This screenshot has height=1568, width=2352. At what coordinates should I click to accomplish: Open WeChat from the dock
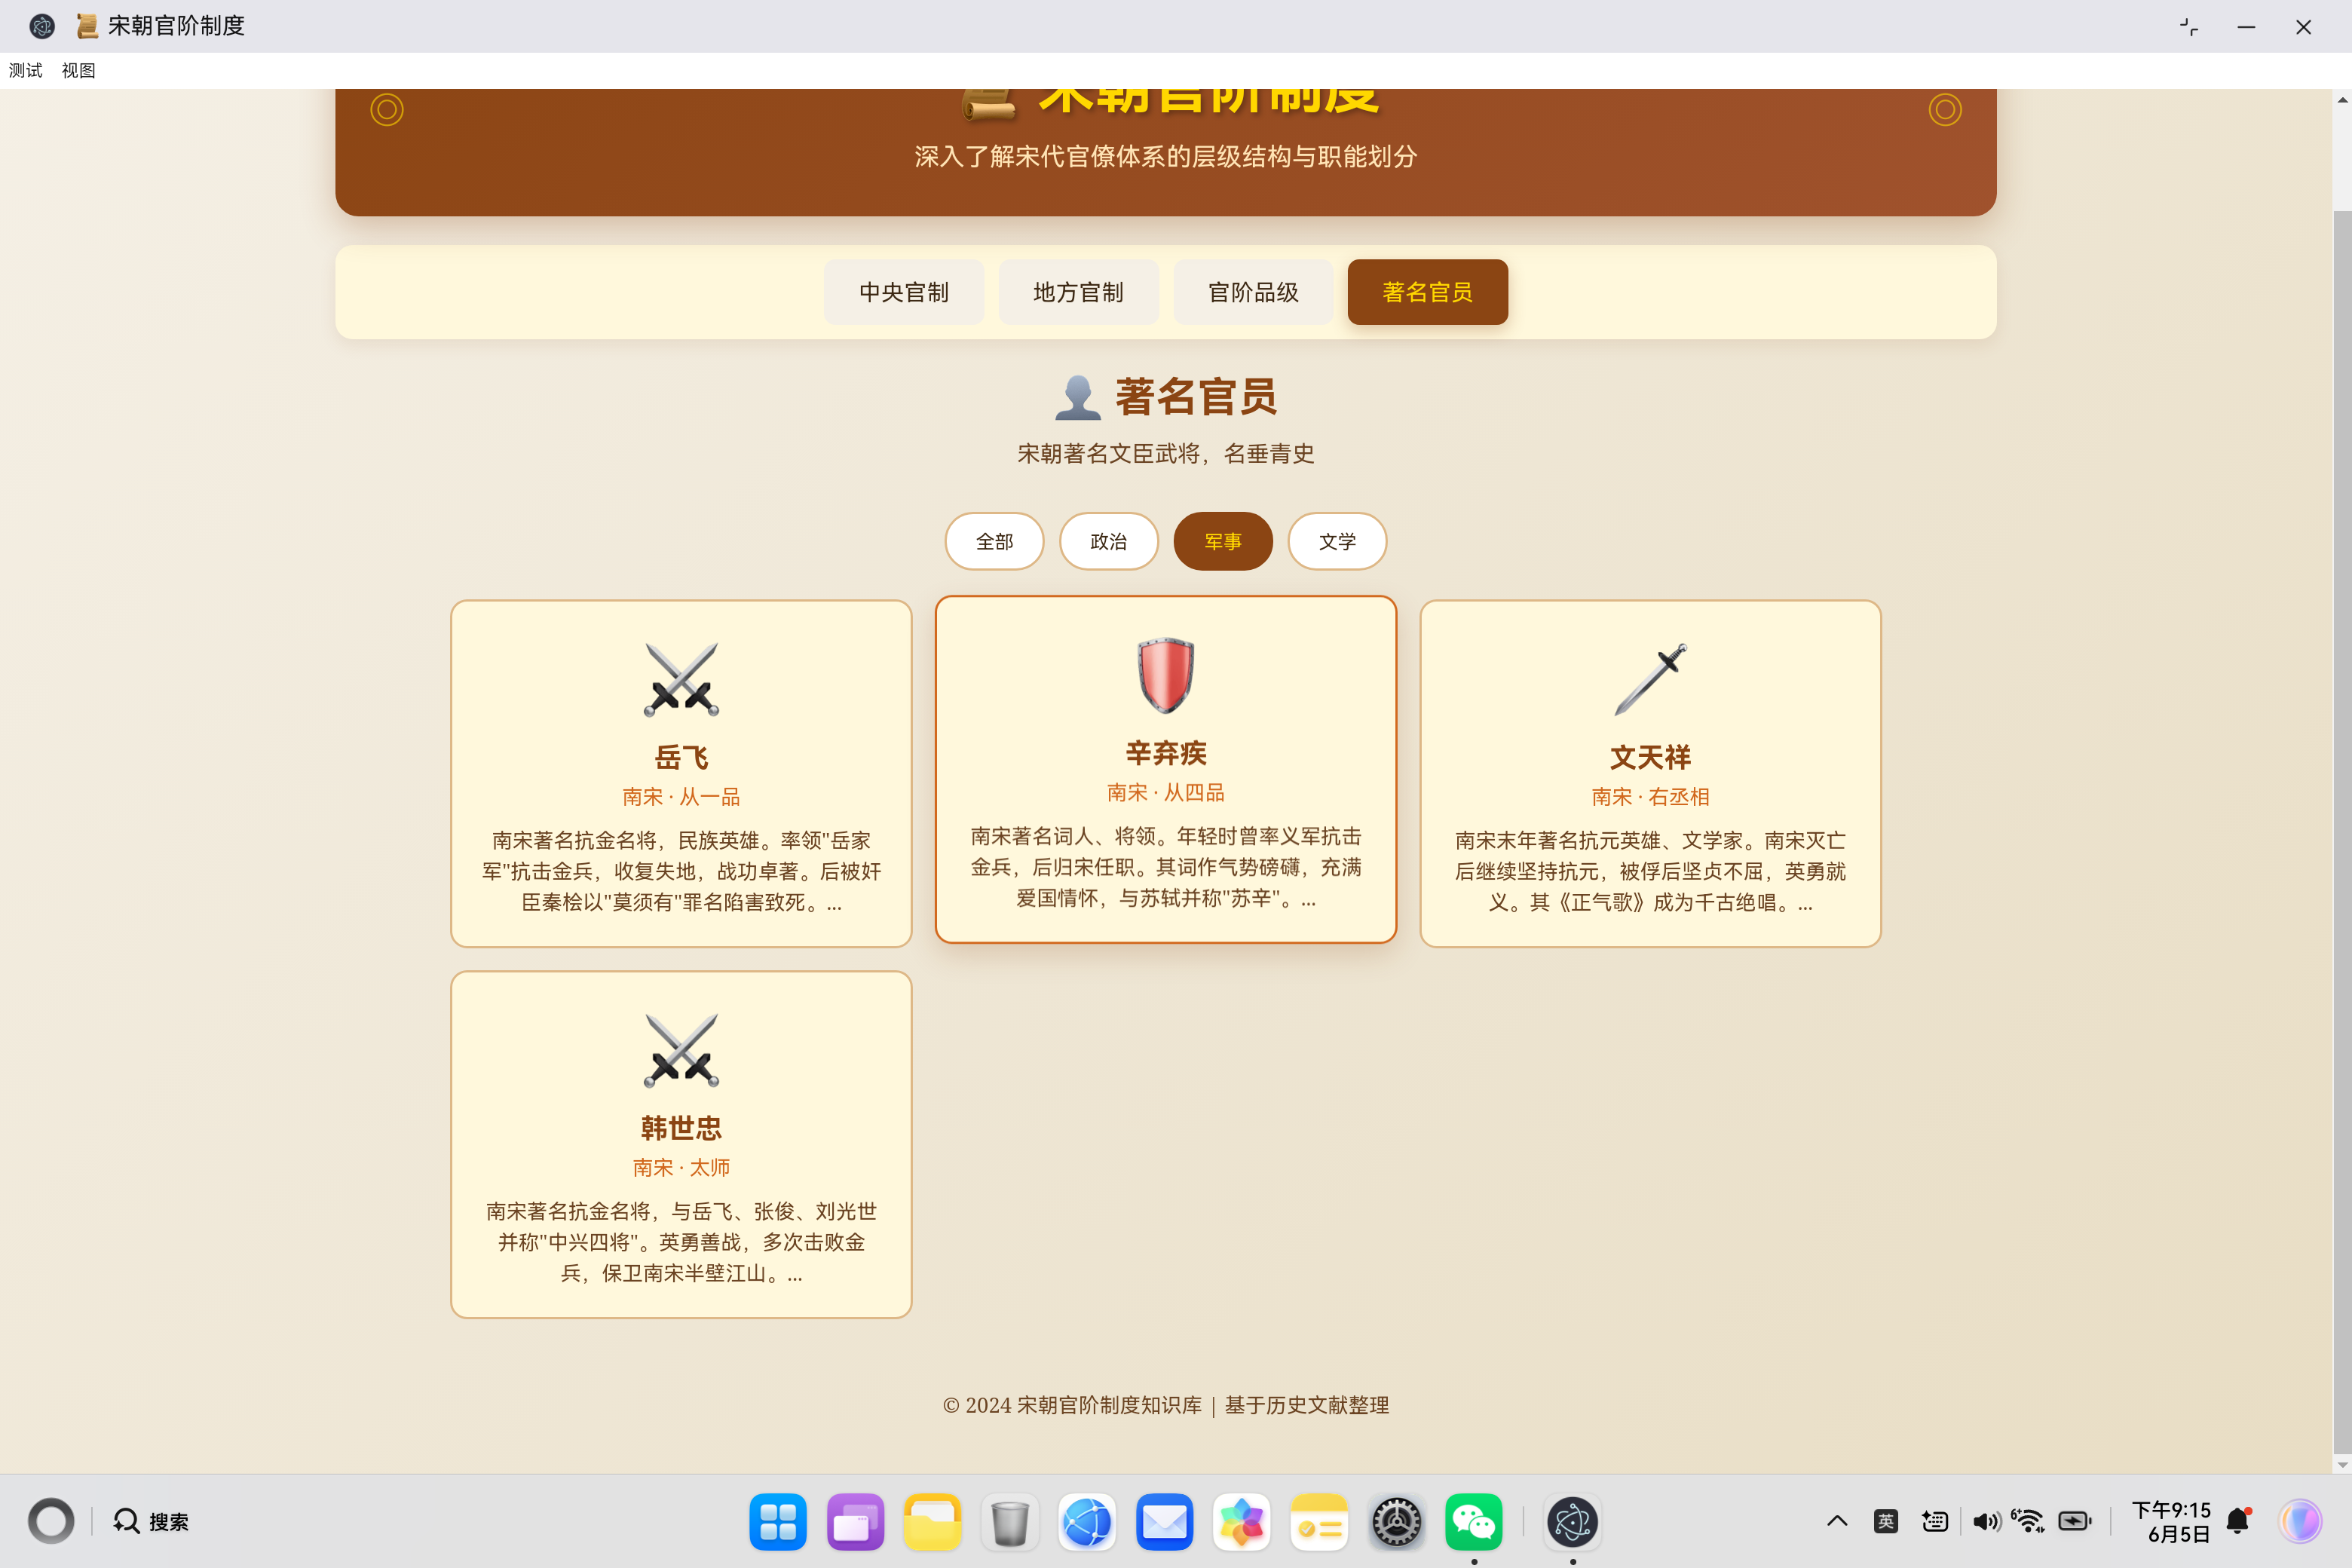1473,1522
